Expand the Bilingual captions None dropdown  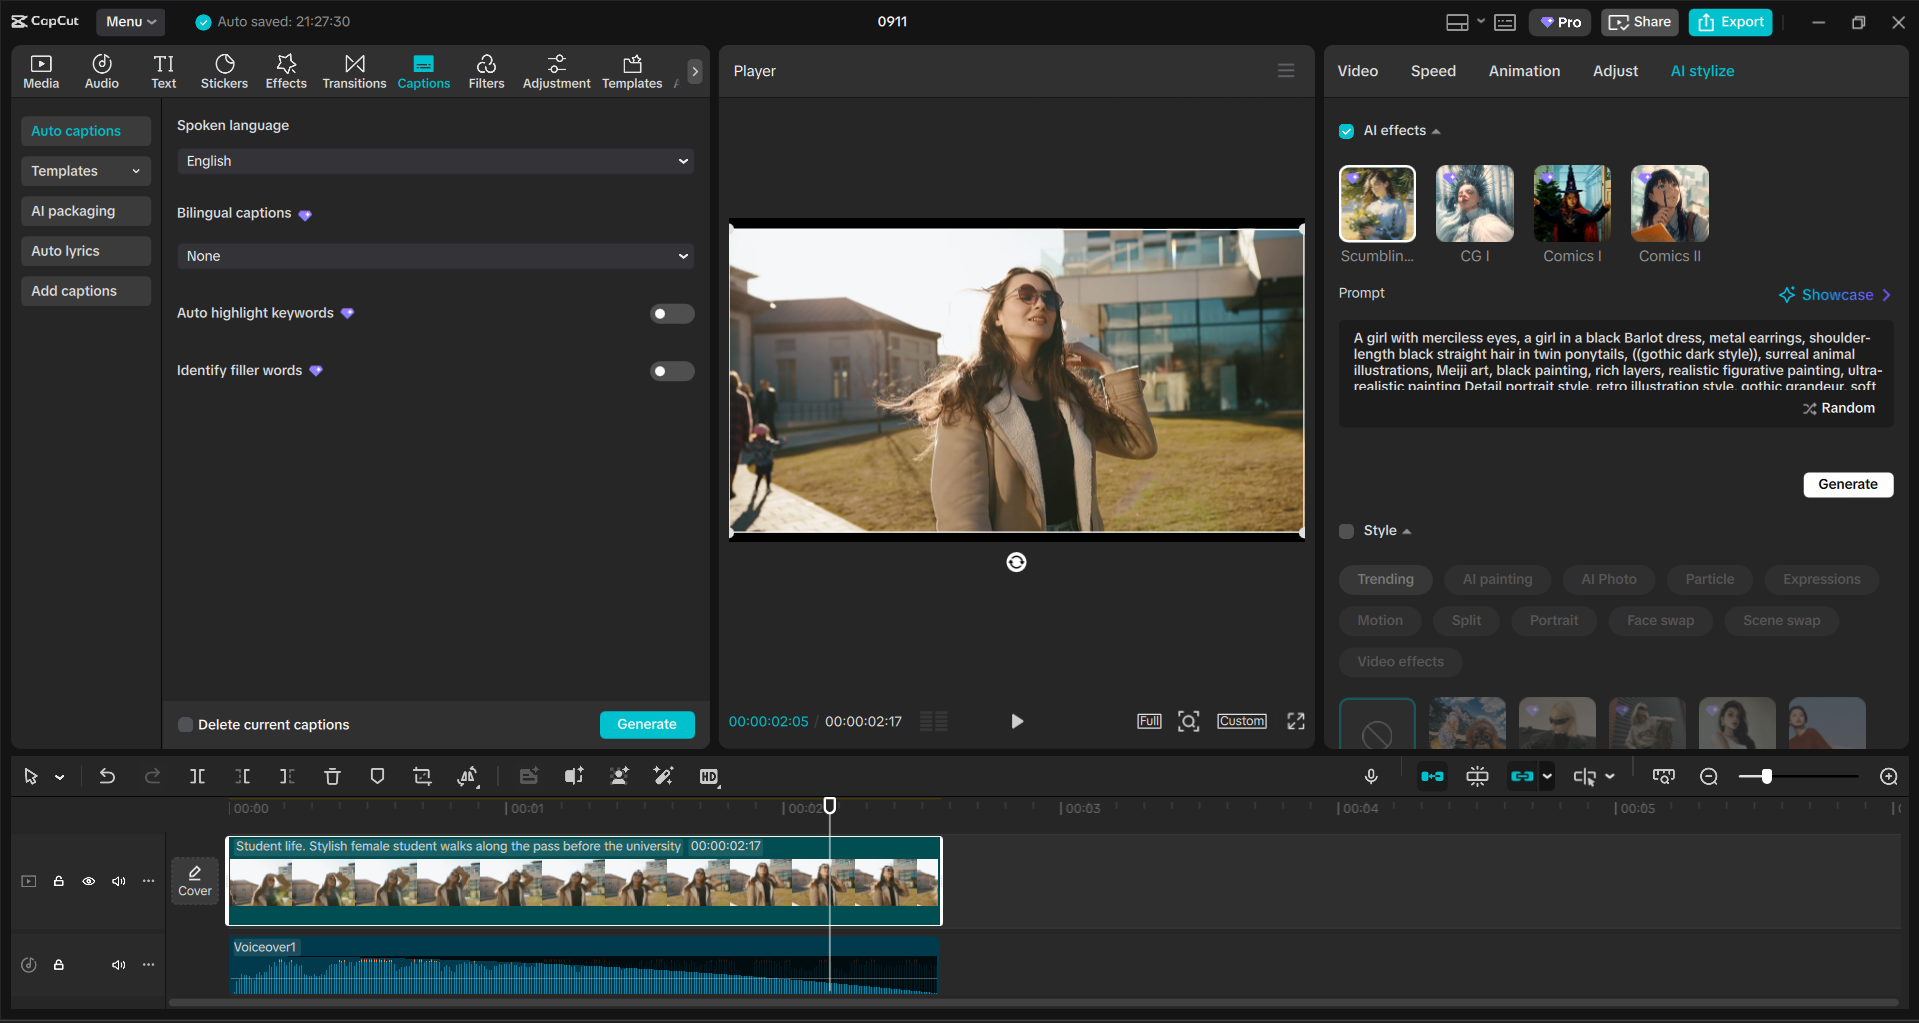point(436,256)
